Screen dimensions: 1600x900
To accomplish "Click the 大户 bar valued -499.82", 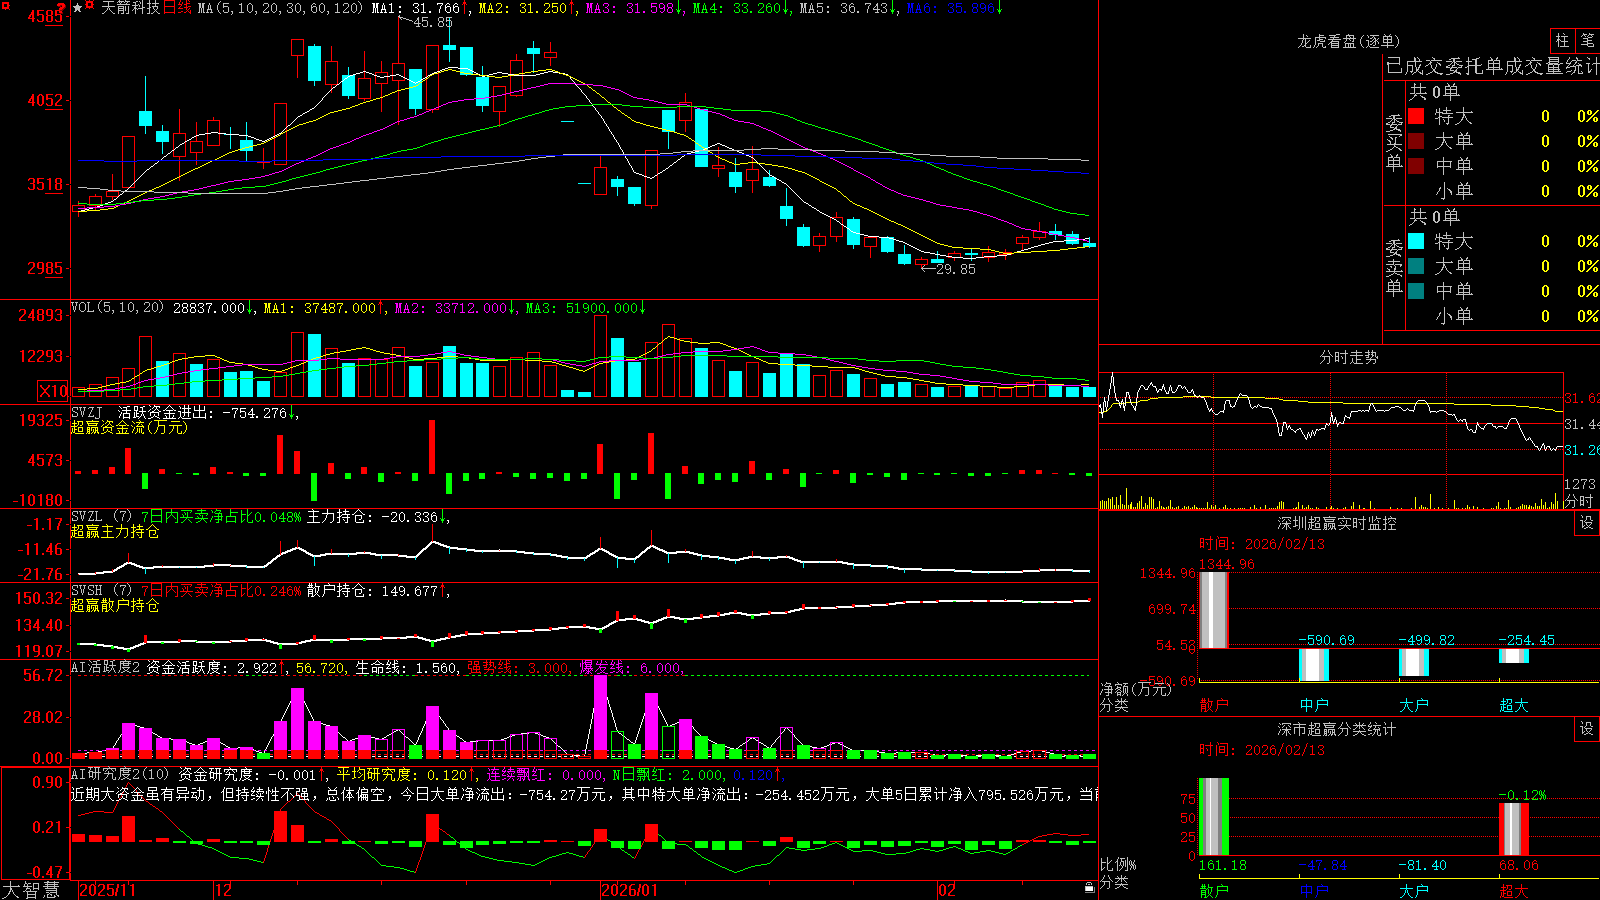I will (x=1413, y=662).
